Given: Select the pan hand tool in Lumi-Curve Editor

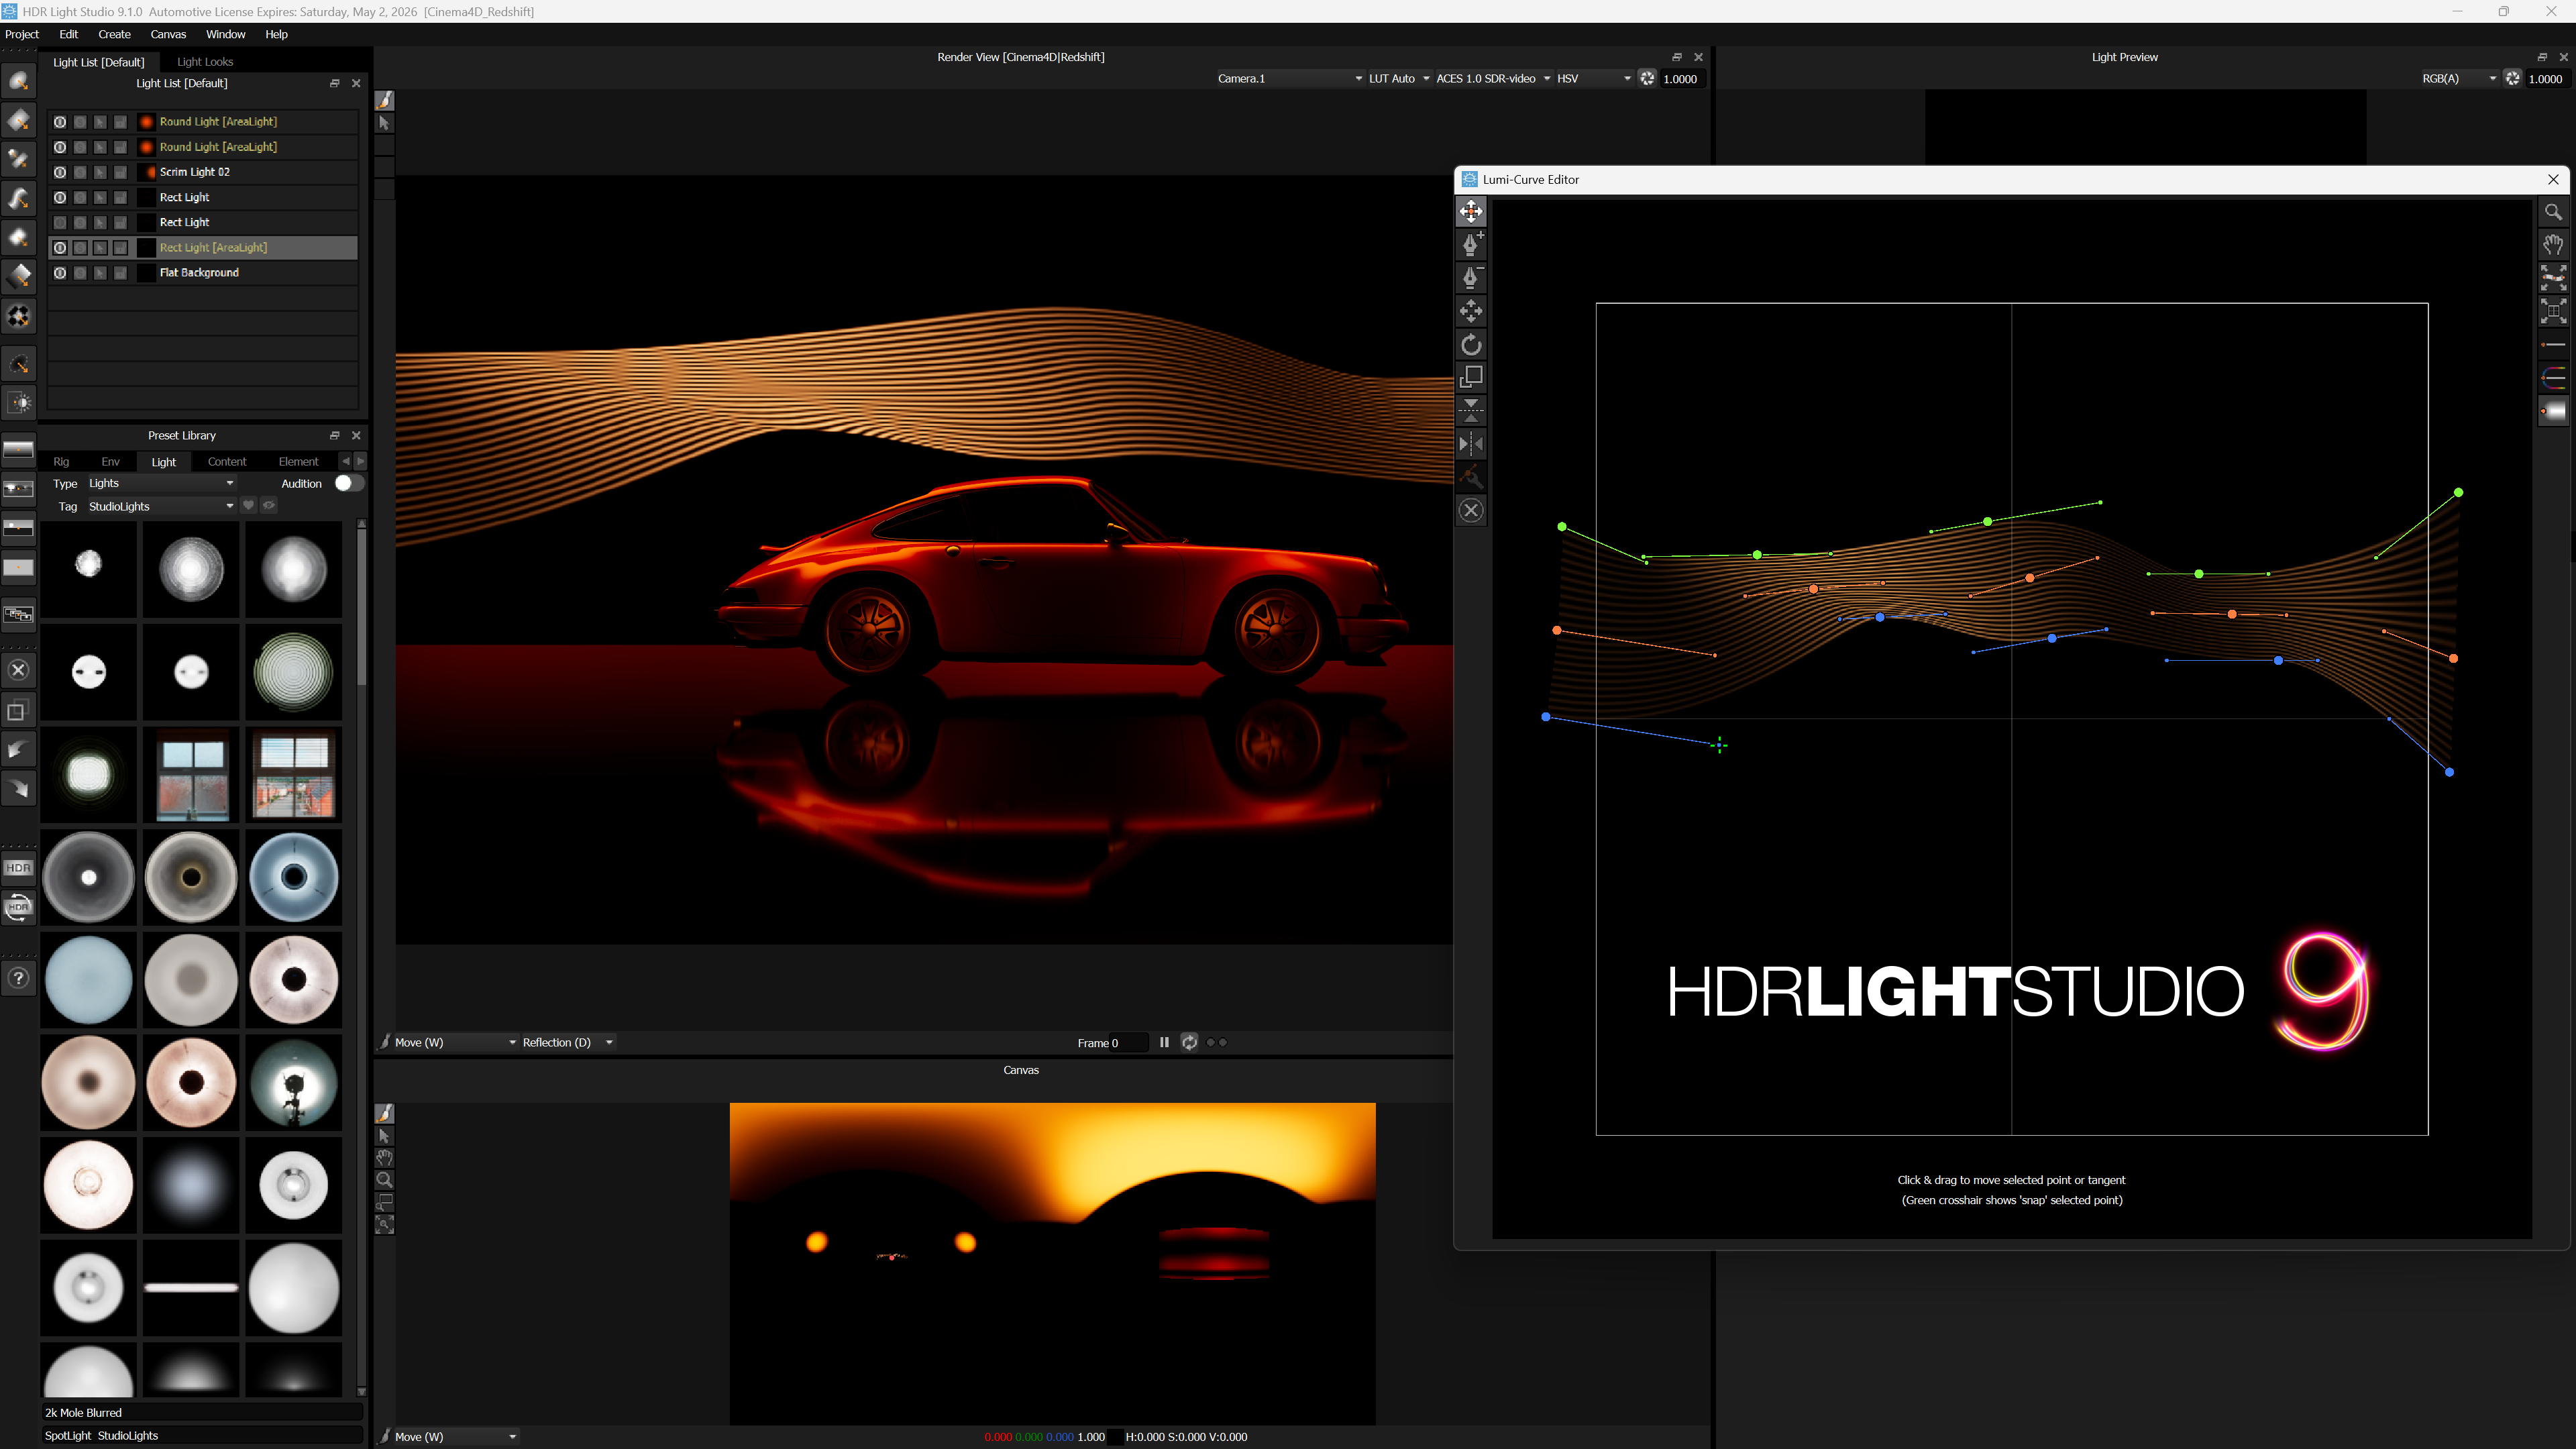Looking at the screenshot, I should point(2553,245).
